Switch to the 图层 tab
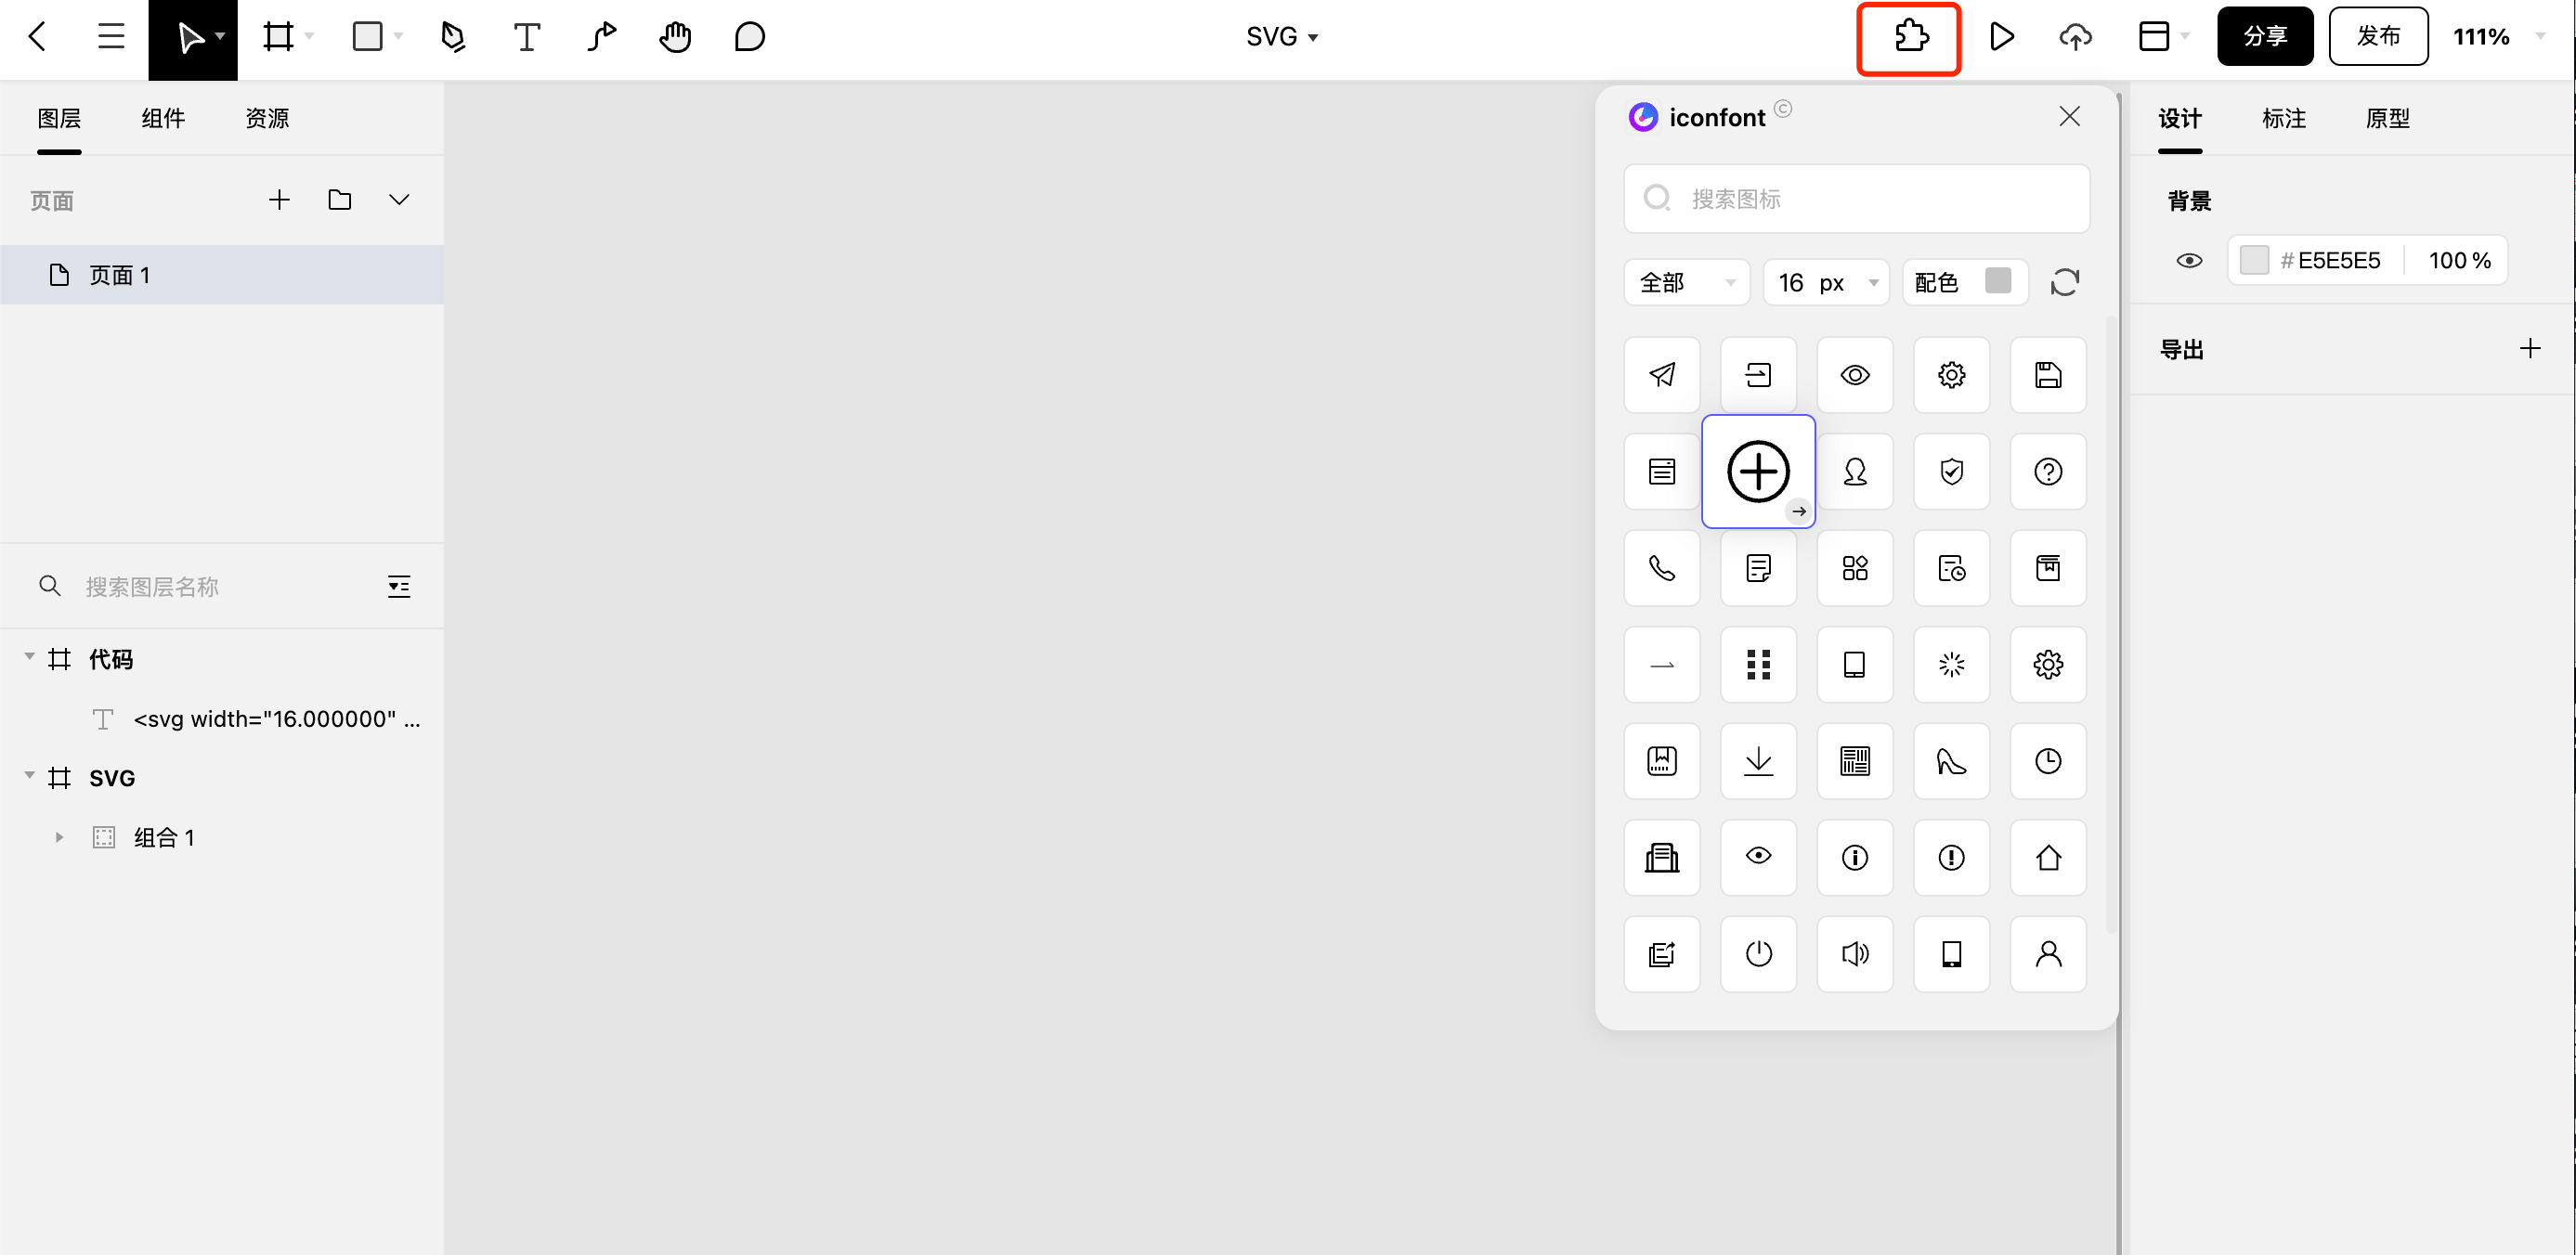The height and width of the screenshot is (1255, 2576). [x=59, y=118]
